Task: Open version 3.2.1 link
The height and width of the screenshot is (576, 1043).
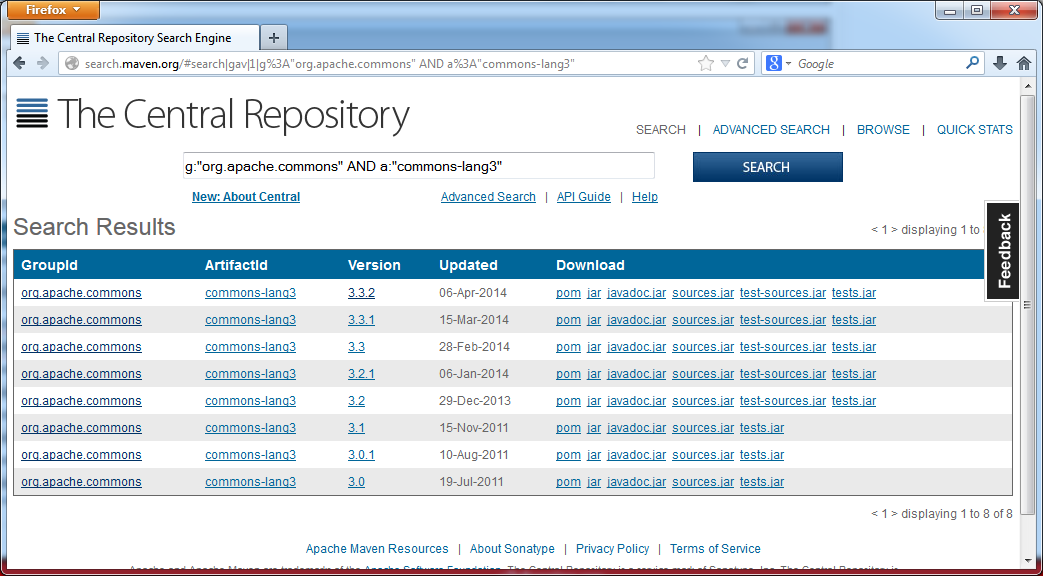Action: click(361, 374)
